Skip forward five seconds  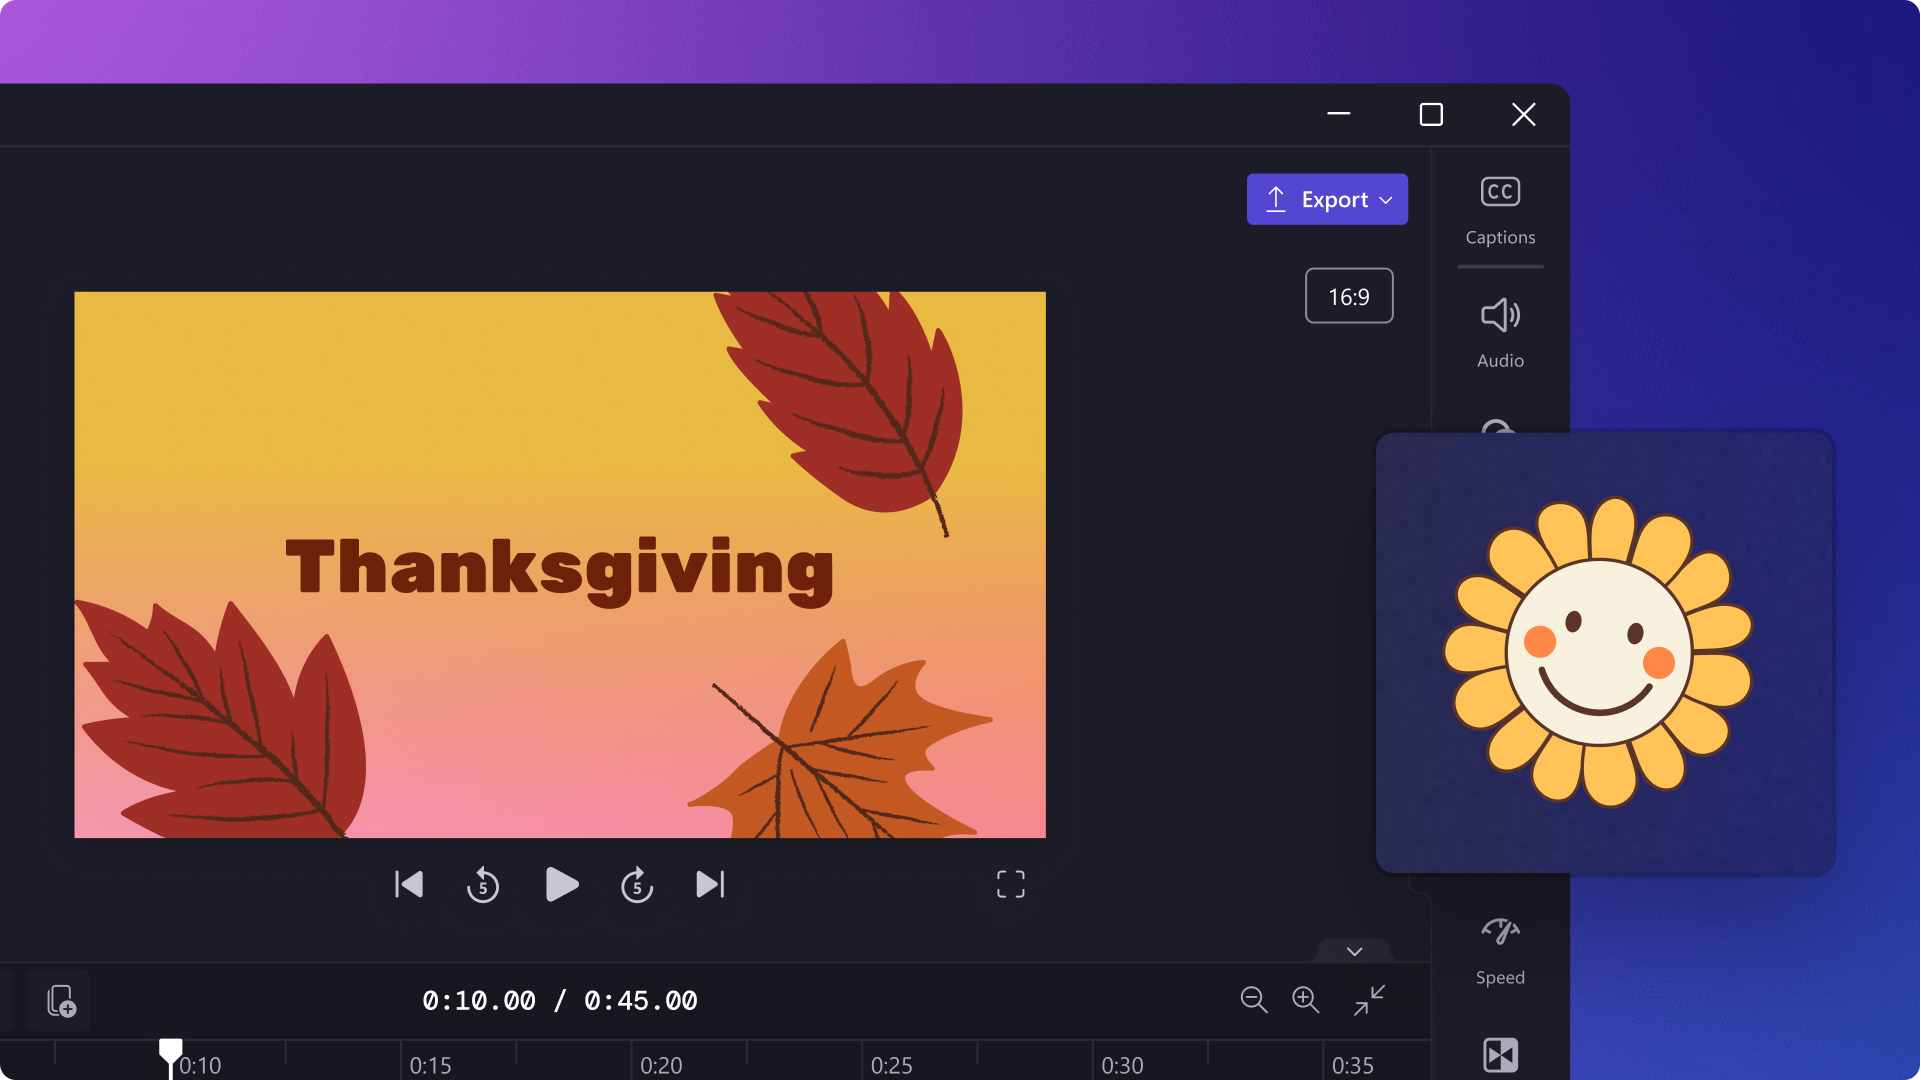click(x=637, y=885)
